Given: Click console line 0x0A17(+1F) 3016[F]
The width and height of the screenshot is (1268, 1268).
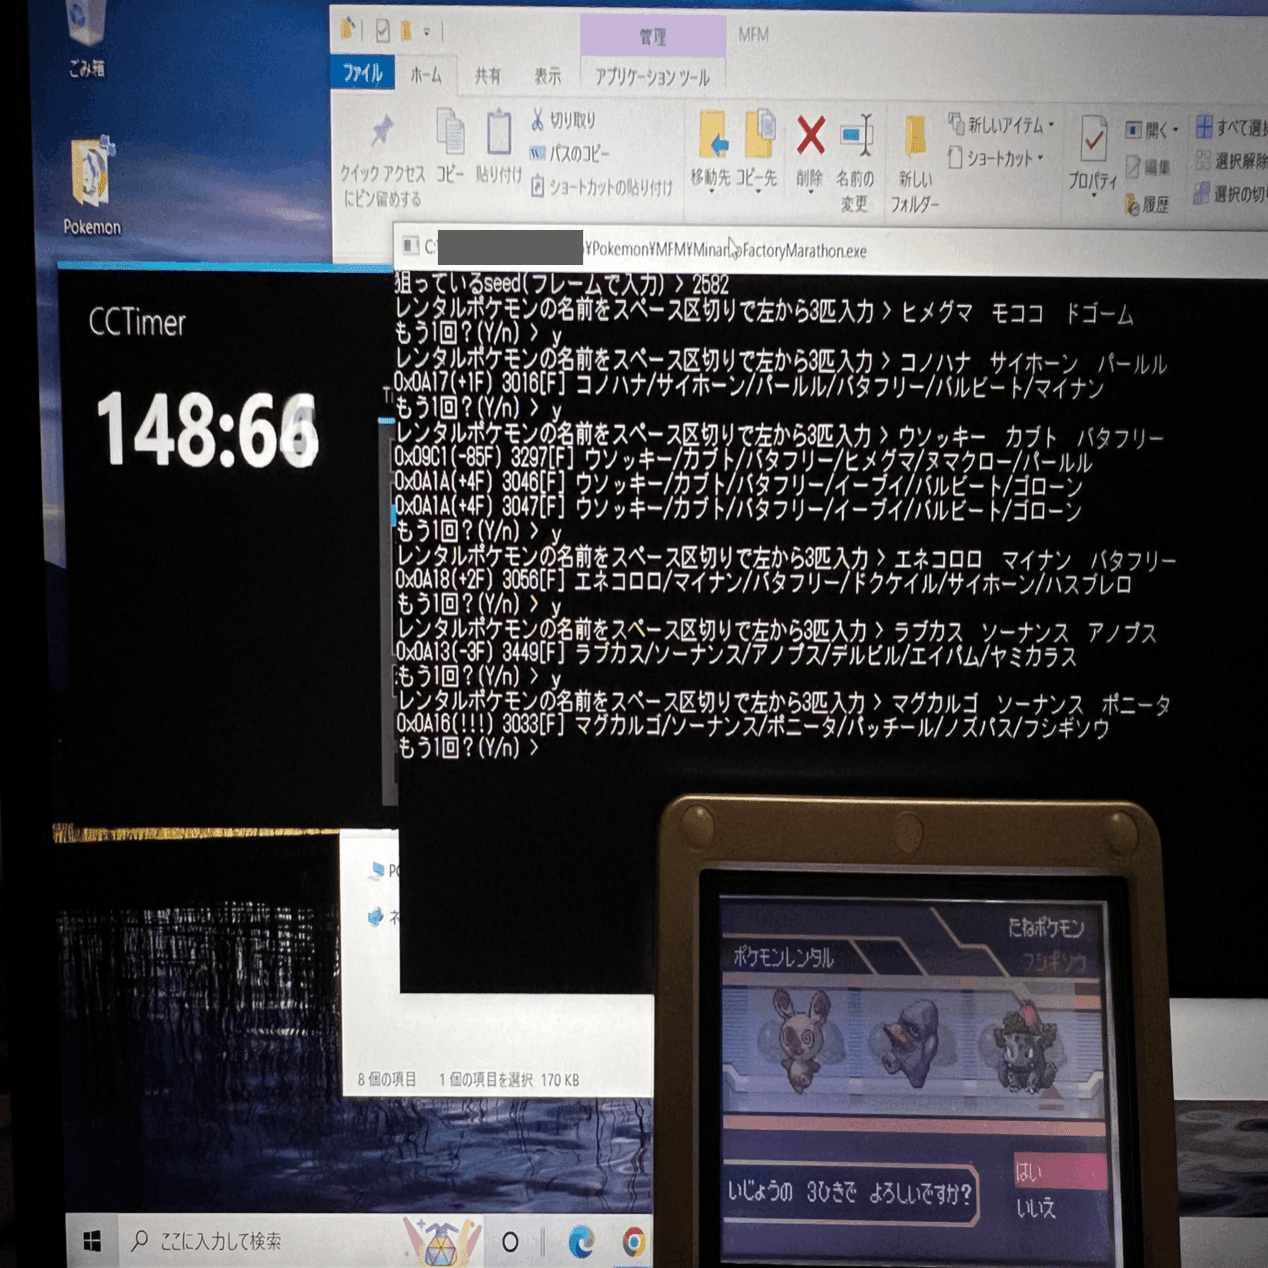Looking at the screenshot, I should 750,388.
